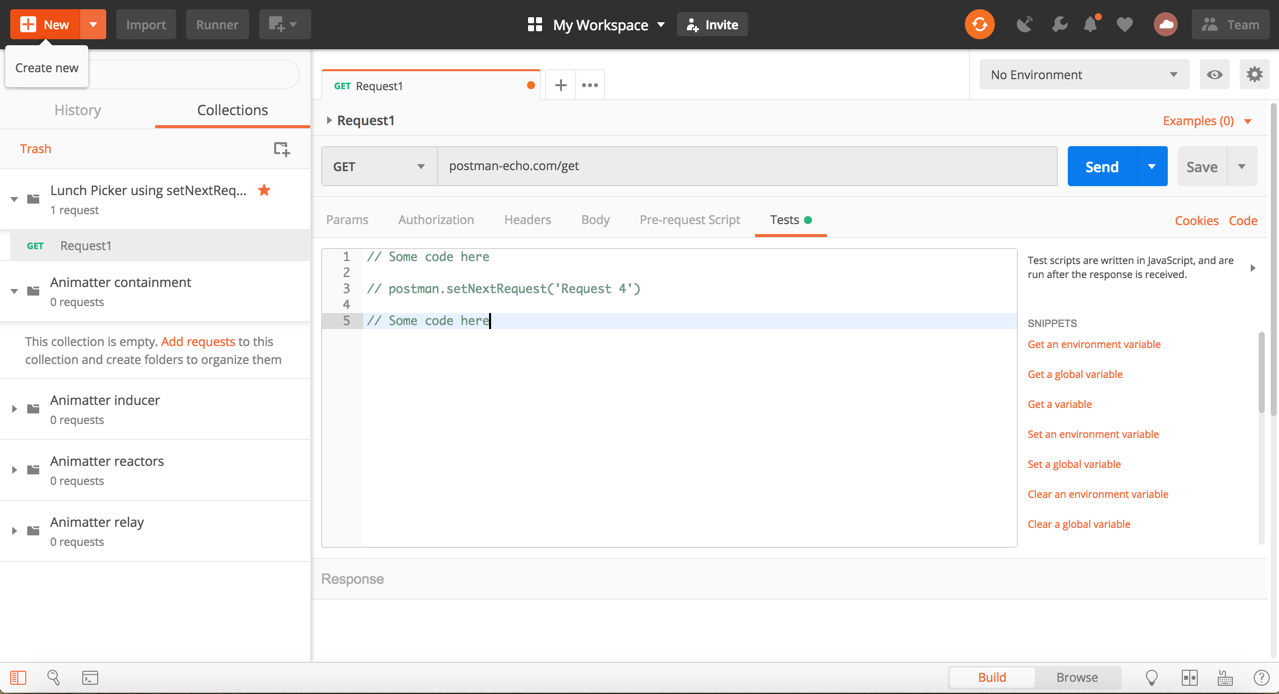Open the Cookies link

coord(1196,221)
